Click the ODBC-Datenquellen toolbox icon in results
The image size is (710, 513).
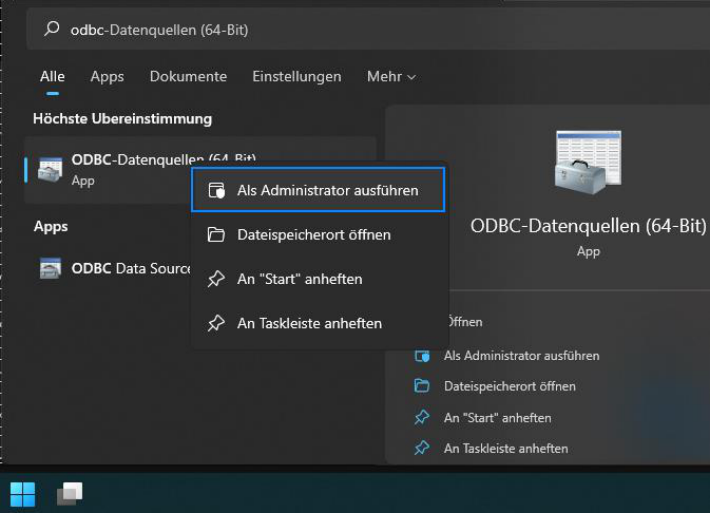50,169
